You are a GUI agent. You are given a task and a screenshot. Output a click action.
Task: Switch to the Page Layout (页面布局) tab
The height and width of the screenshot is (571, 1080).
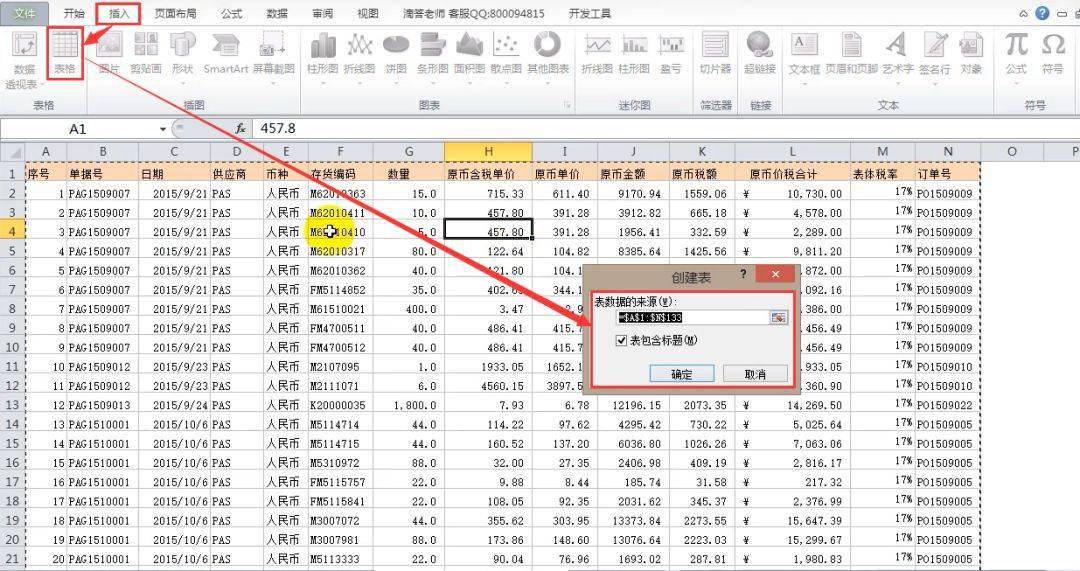coord(175,13)
